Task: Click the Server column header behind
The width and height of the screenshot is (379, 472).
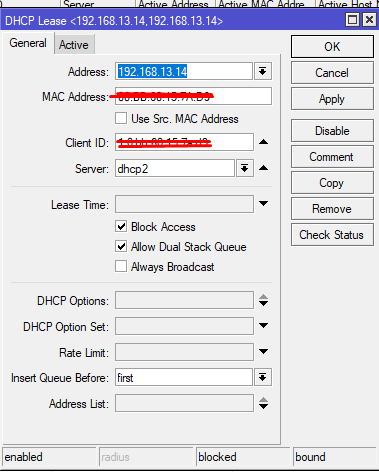Action: click(x=98, y=4)
